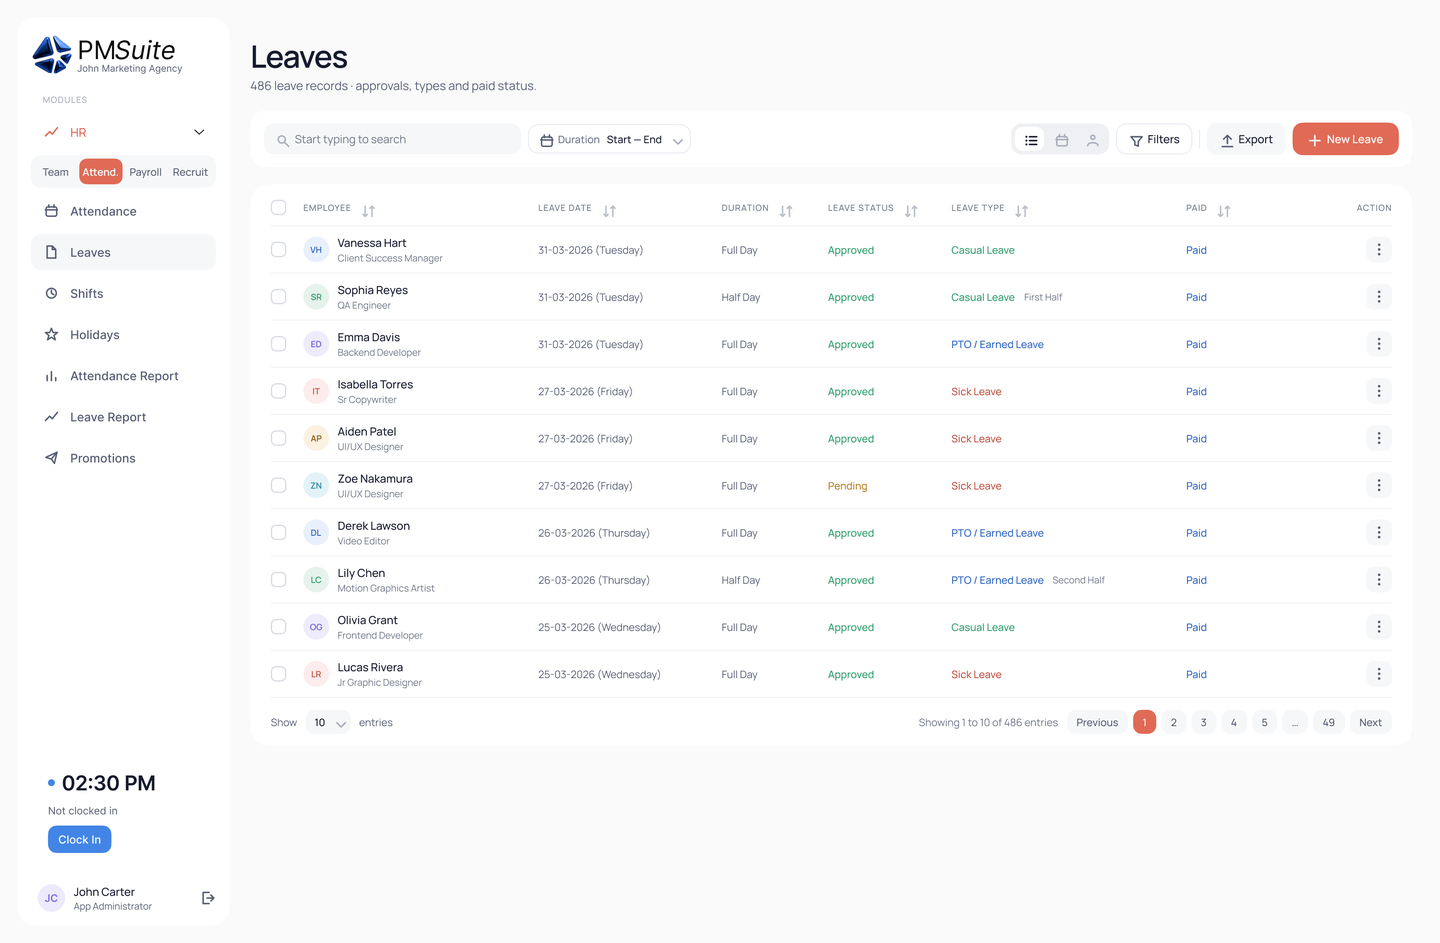Open the Show 10 entries dropdown
Viewport: 1440px width, 943px height.
click(x=328, y=723)
